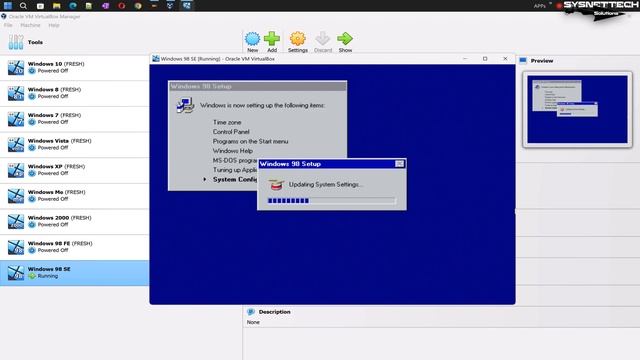Click the Windows Start button in taskbar
Viewport: 640px width, 360px height.
click(8, 5)
